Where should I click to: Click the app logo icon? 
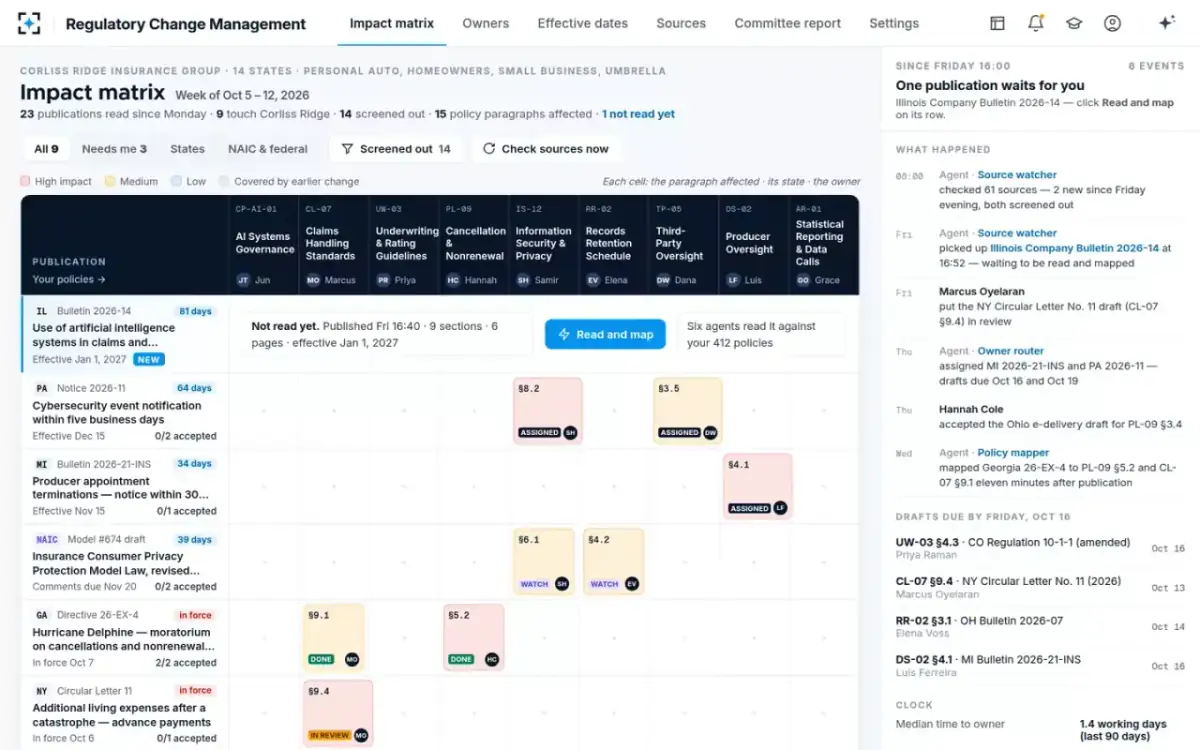click(x=29, y=23)
